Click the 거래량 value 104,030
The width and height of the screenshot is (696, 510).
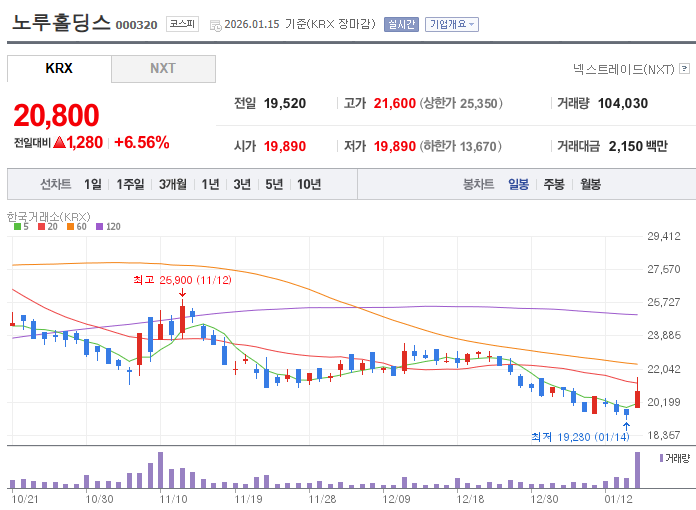(x=623, y=103)
